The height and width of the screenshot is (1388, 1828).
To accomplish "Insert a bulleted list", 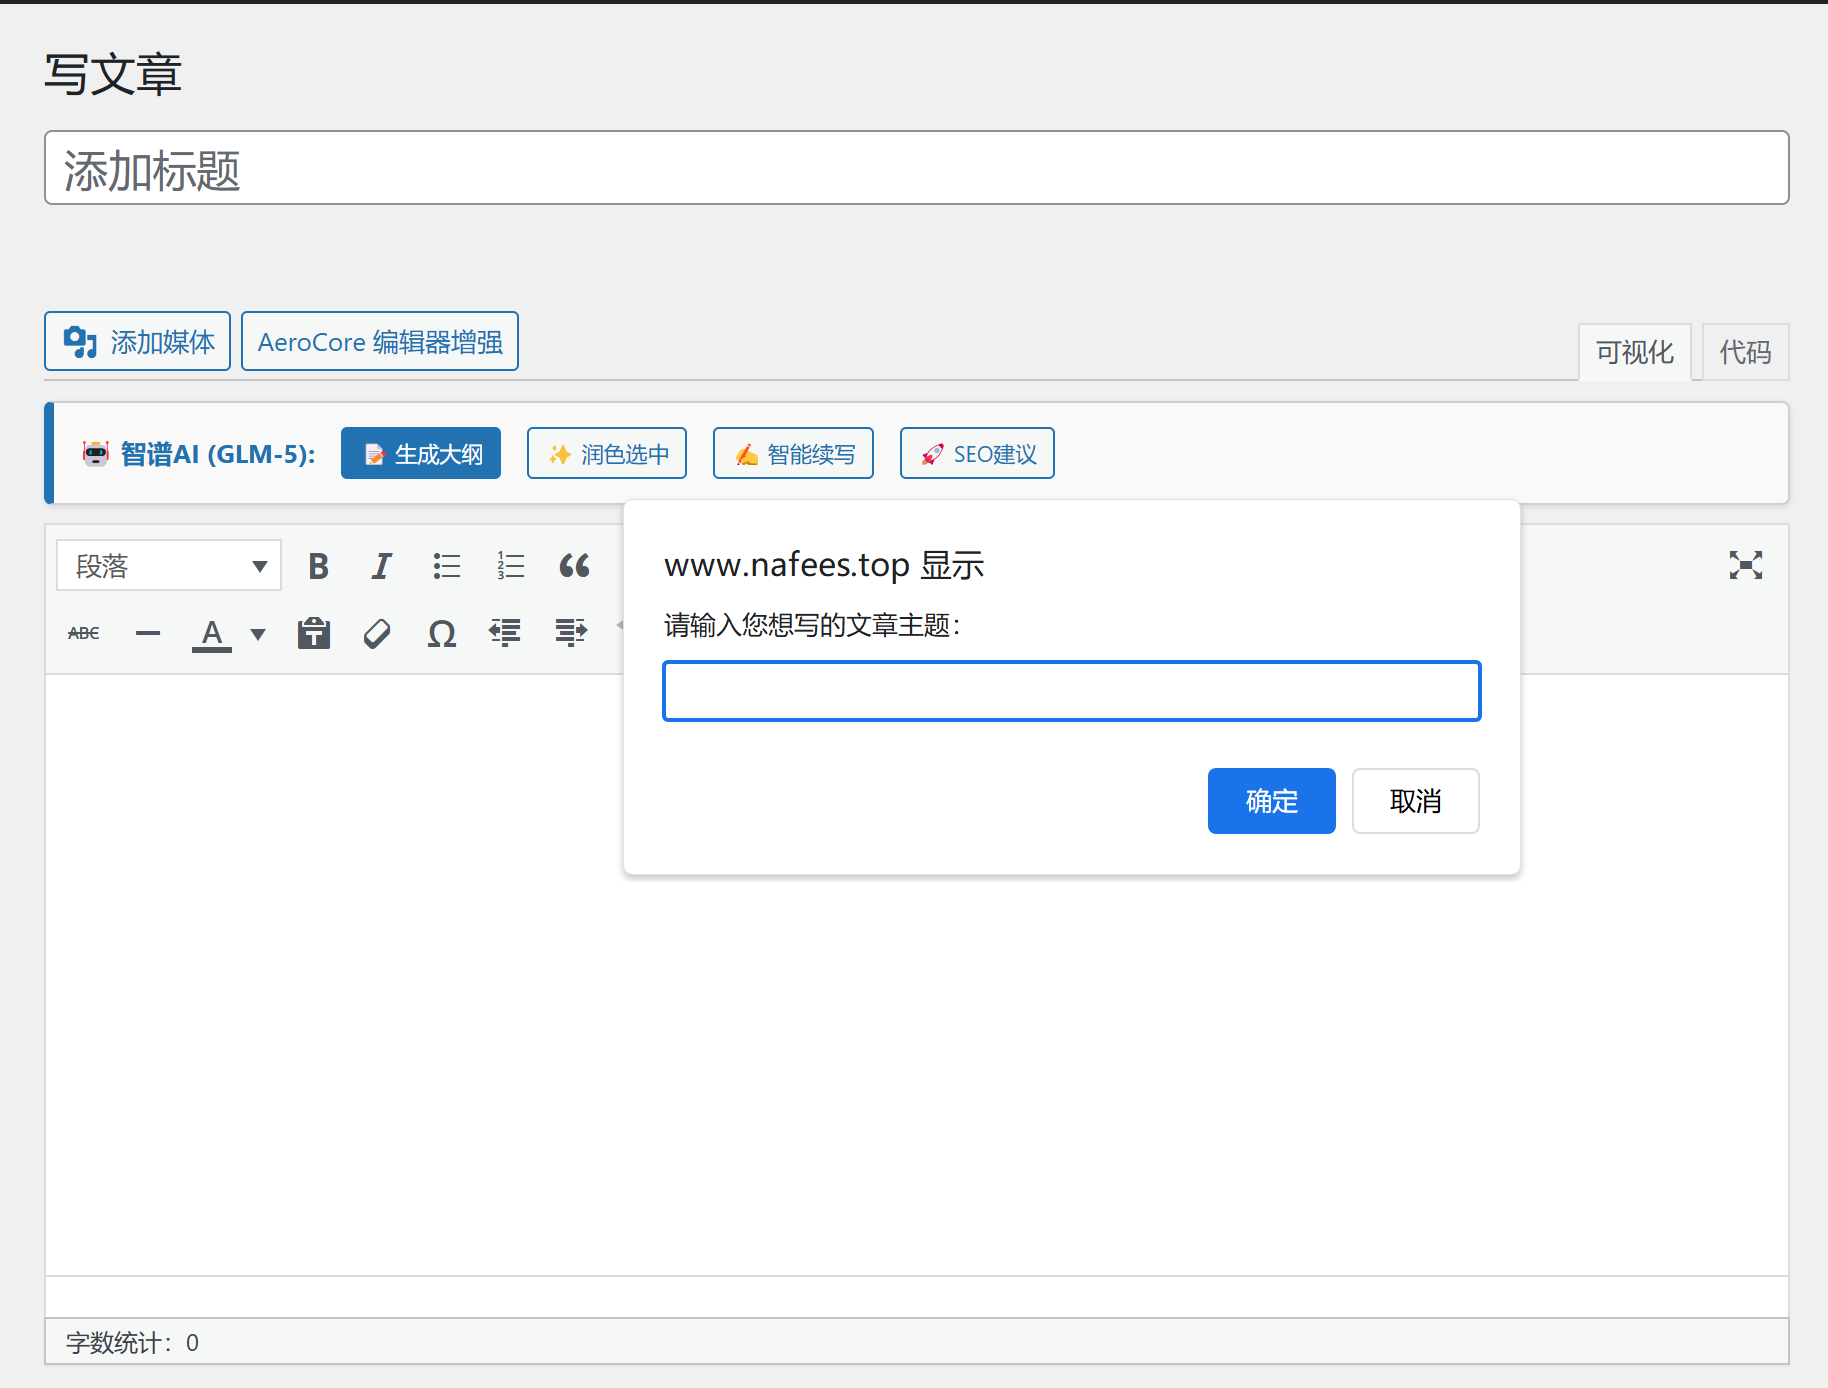I will click(x=446, y=566).
